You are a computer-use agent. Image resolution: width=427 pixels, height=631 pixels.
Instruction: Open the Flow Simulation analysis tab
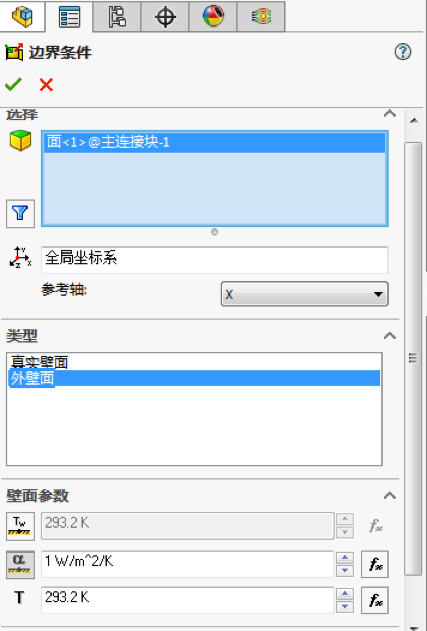coord(261,16)
